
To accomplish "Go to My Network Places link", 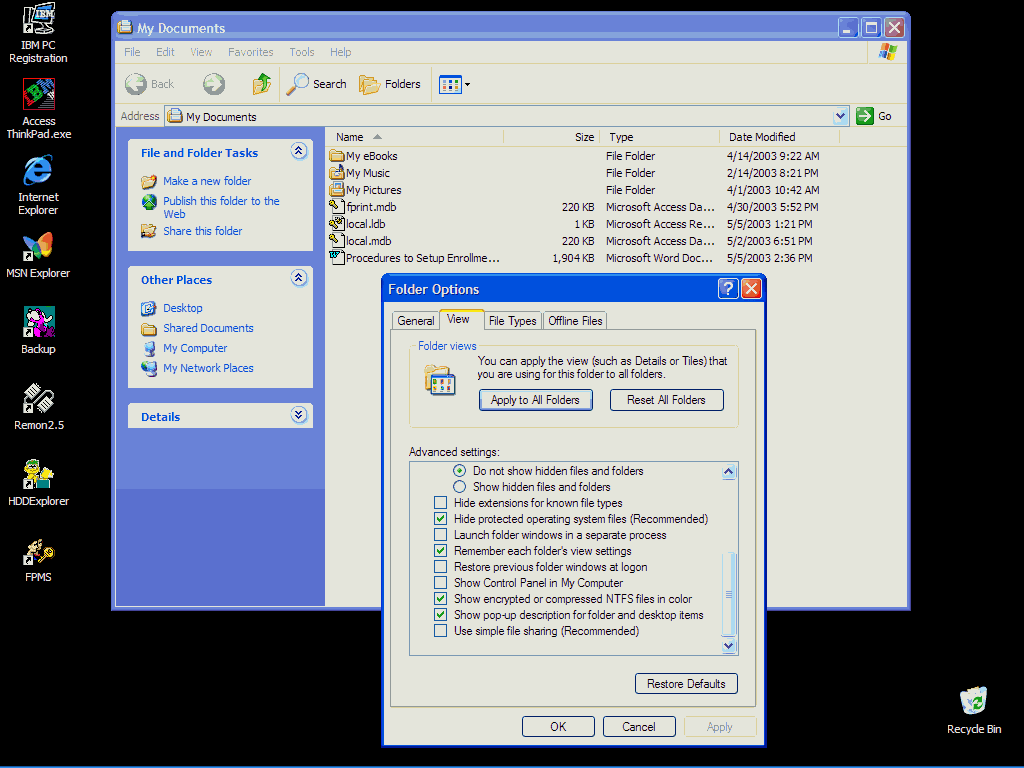I will (x=208, y=368).
